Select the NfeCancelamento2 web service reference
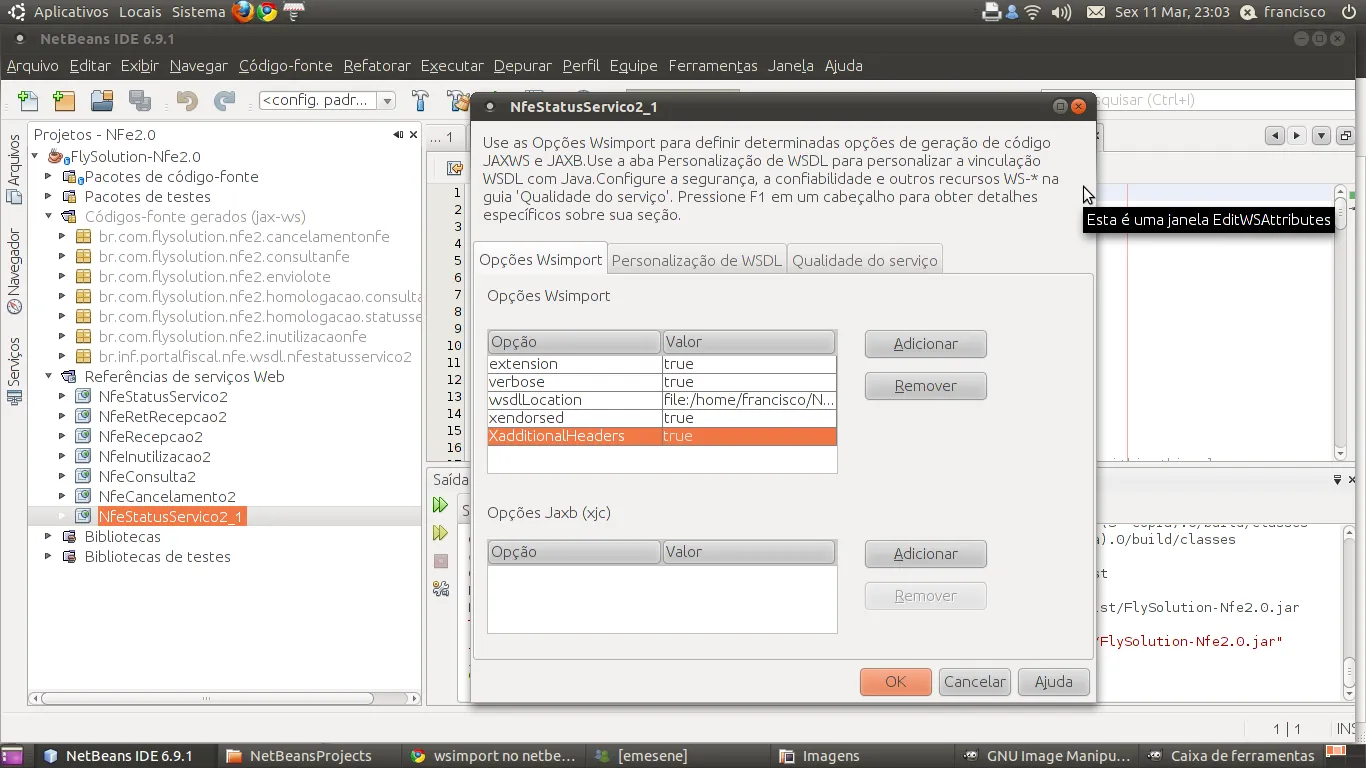This screenshot has height=768, width=1366. (167, 496)
